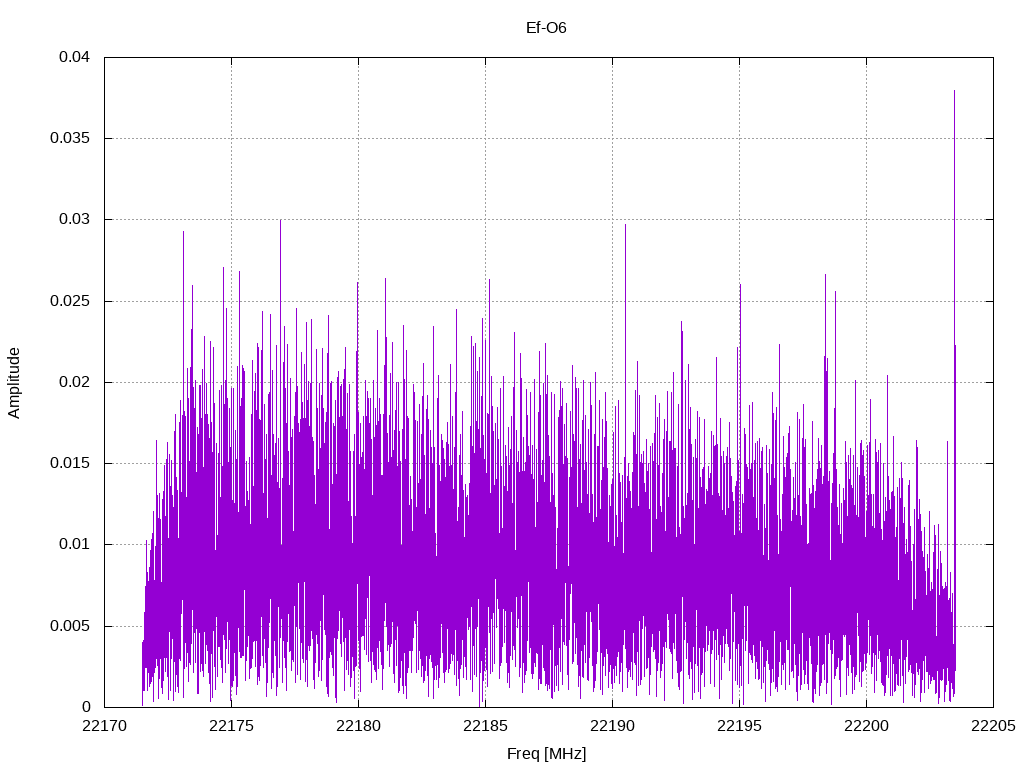Click the y-axis value 0.01
The image size is (1024, 768).
pos(74,543)
